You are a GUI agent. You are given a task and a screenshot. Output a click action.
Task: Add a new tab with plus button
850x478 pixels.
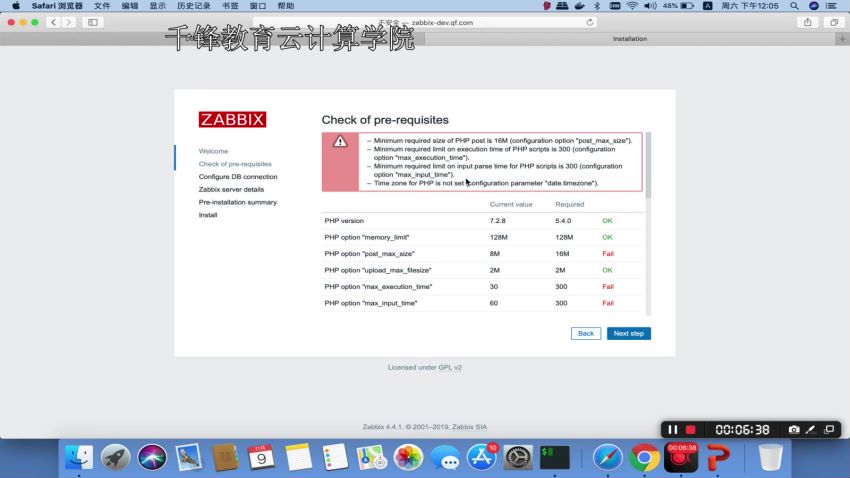pos(842,39)
